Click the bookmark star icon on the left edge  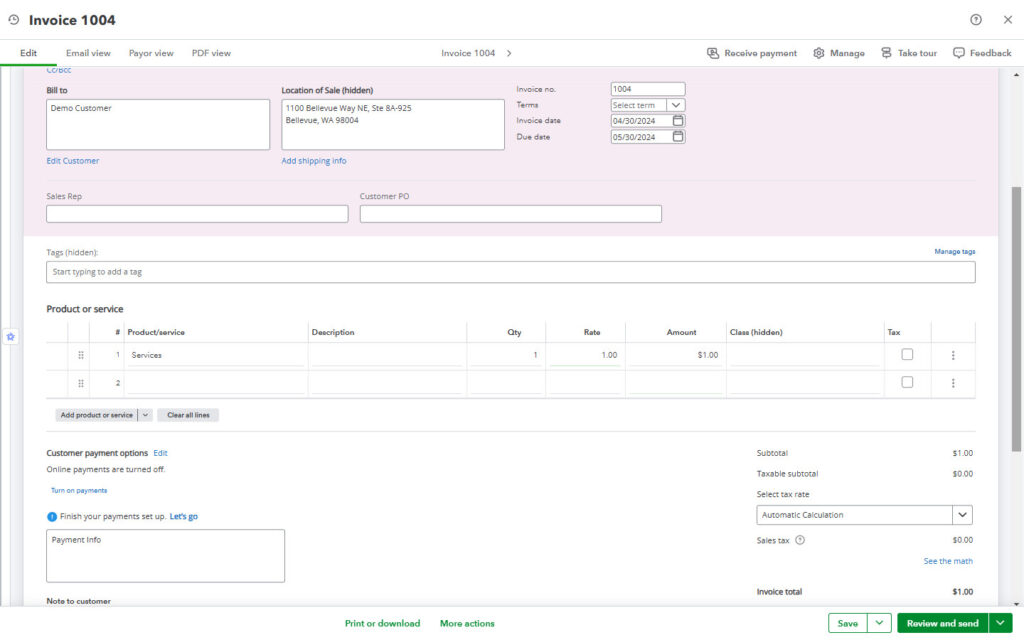[10, 336]
